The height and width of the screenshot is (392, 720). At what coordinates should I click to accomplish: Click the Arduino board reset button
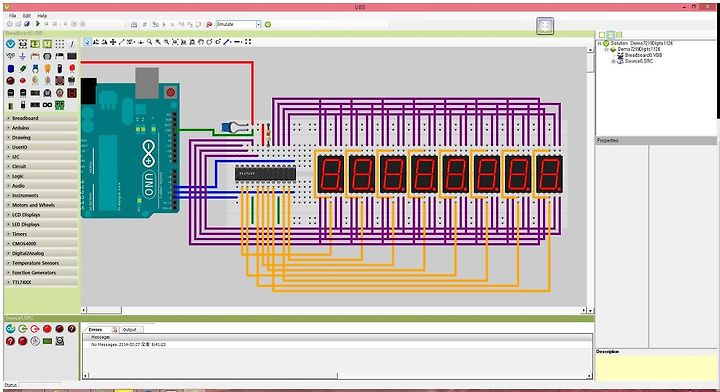tap(170, 92)
